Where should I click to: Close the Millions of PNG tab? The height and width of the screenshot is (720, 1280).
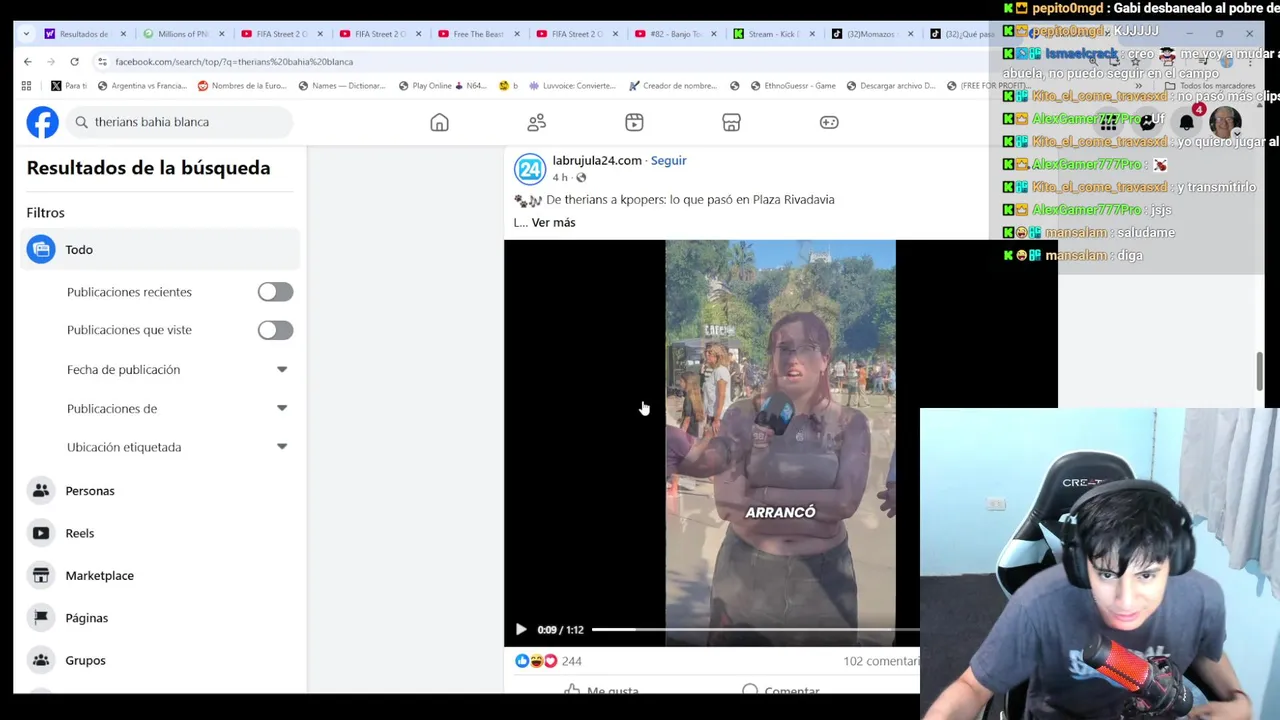coord(222,34)
